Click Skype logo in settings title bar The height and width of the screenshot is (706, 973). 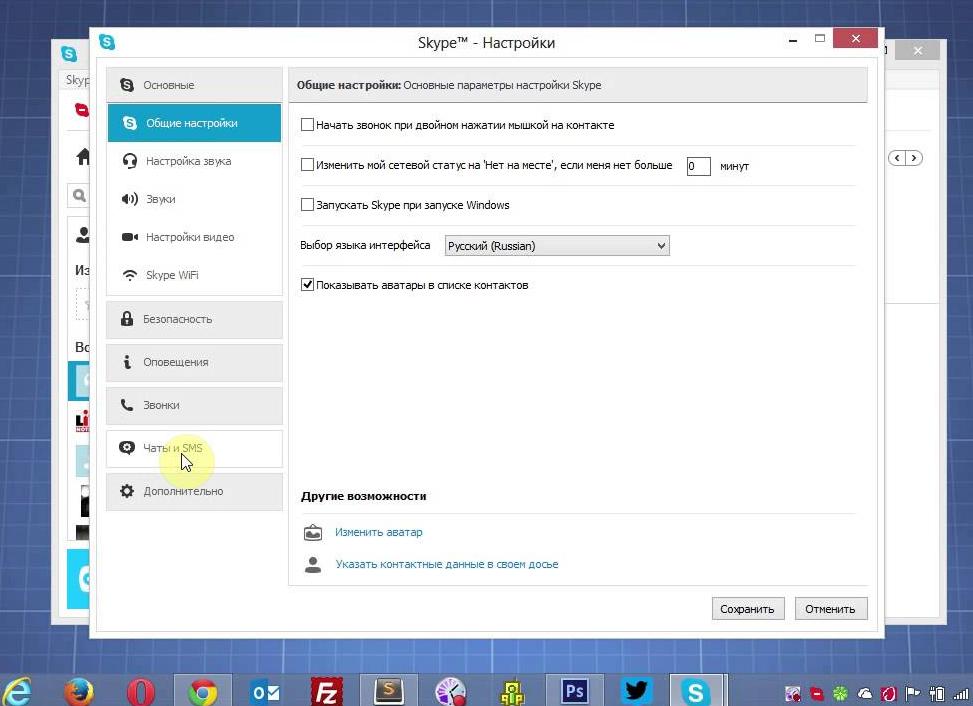pyautogui.click(x=107, y=42)
